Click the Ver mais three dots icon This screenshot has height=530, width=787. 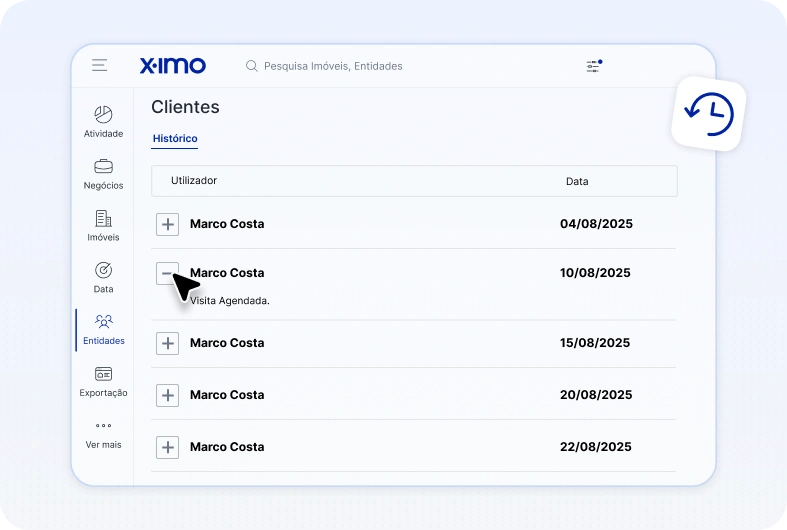[x=103, y=426]
